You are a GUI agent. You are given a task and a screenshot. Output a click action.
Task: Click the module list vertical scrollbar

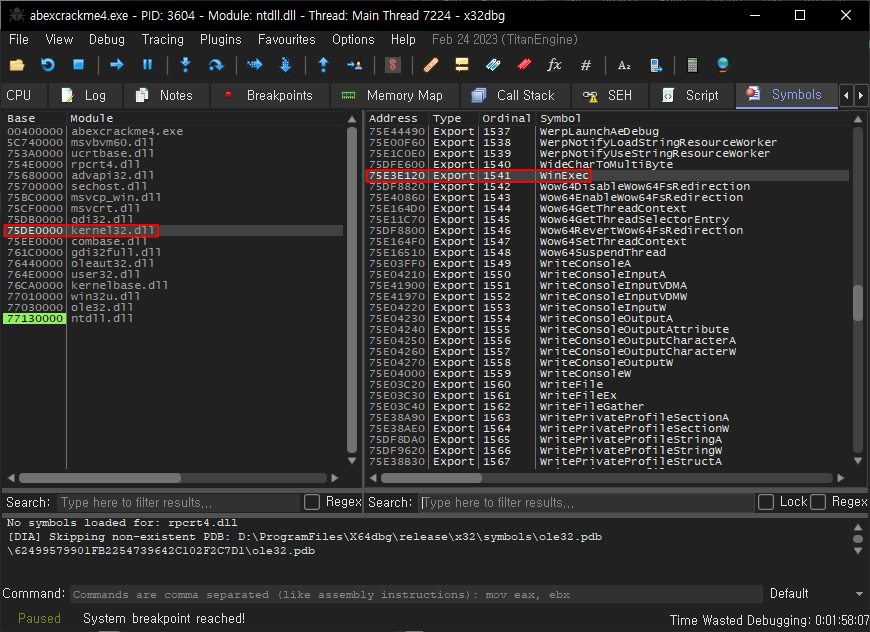pyautogui.click(x=352, y=290)
